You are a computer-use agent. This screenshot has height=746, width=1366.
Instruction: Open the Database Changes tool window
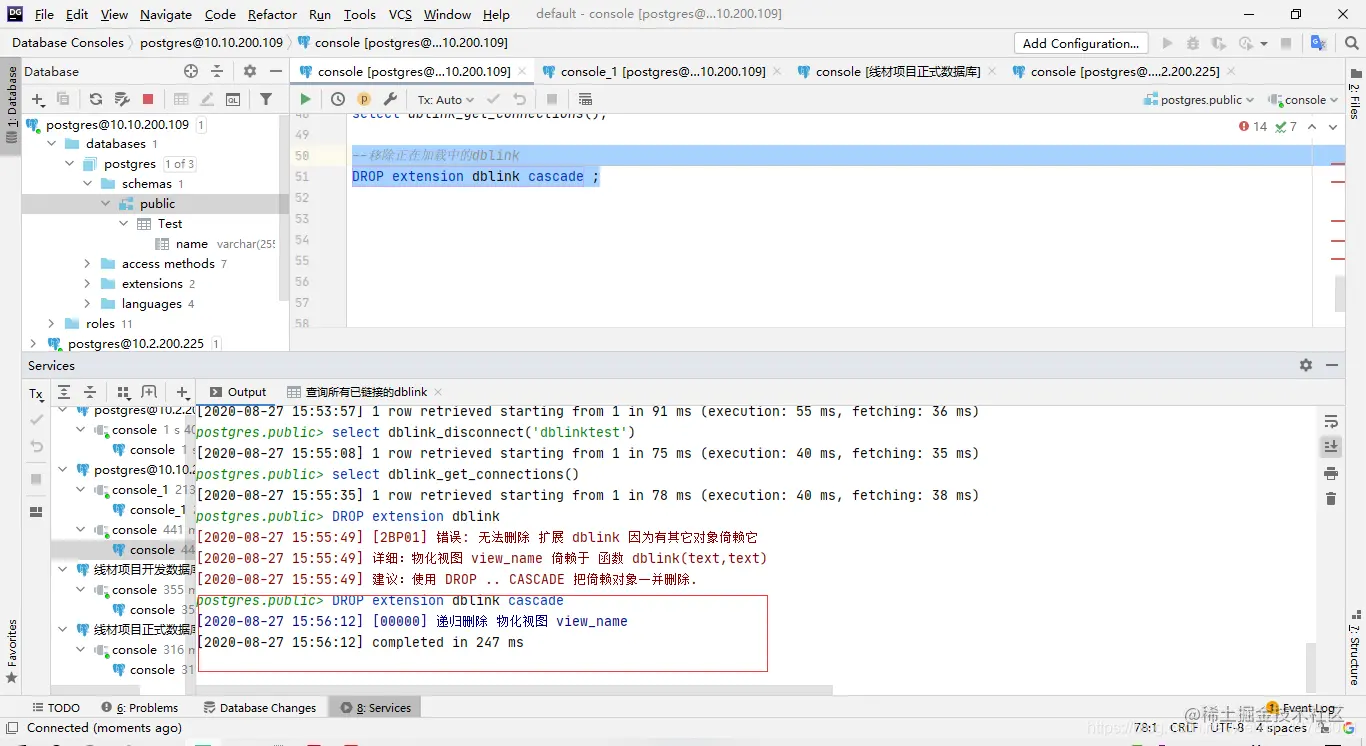(260, 707)
